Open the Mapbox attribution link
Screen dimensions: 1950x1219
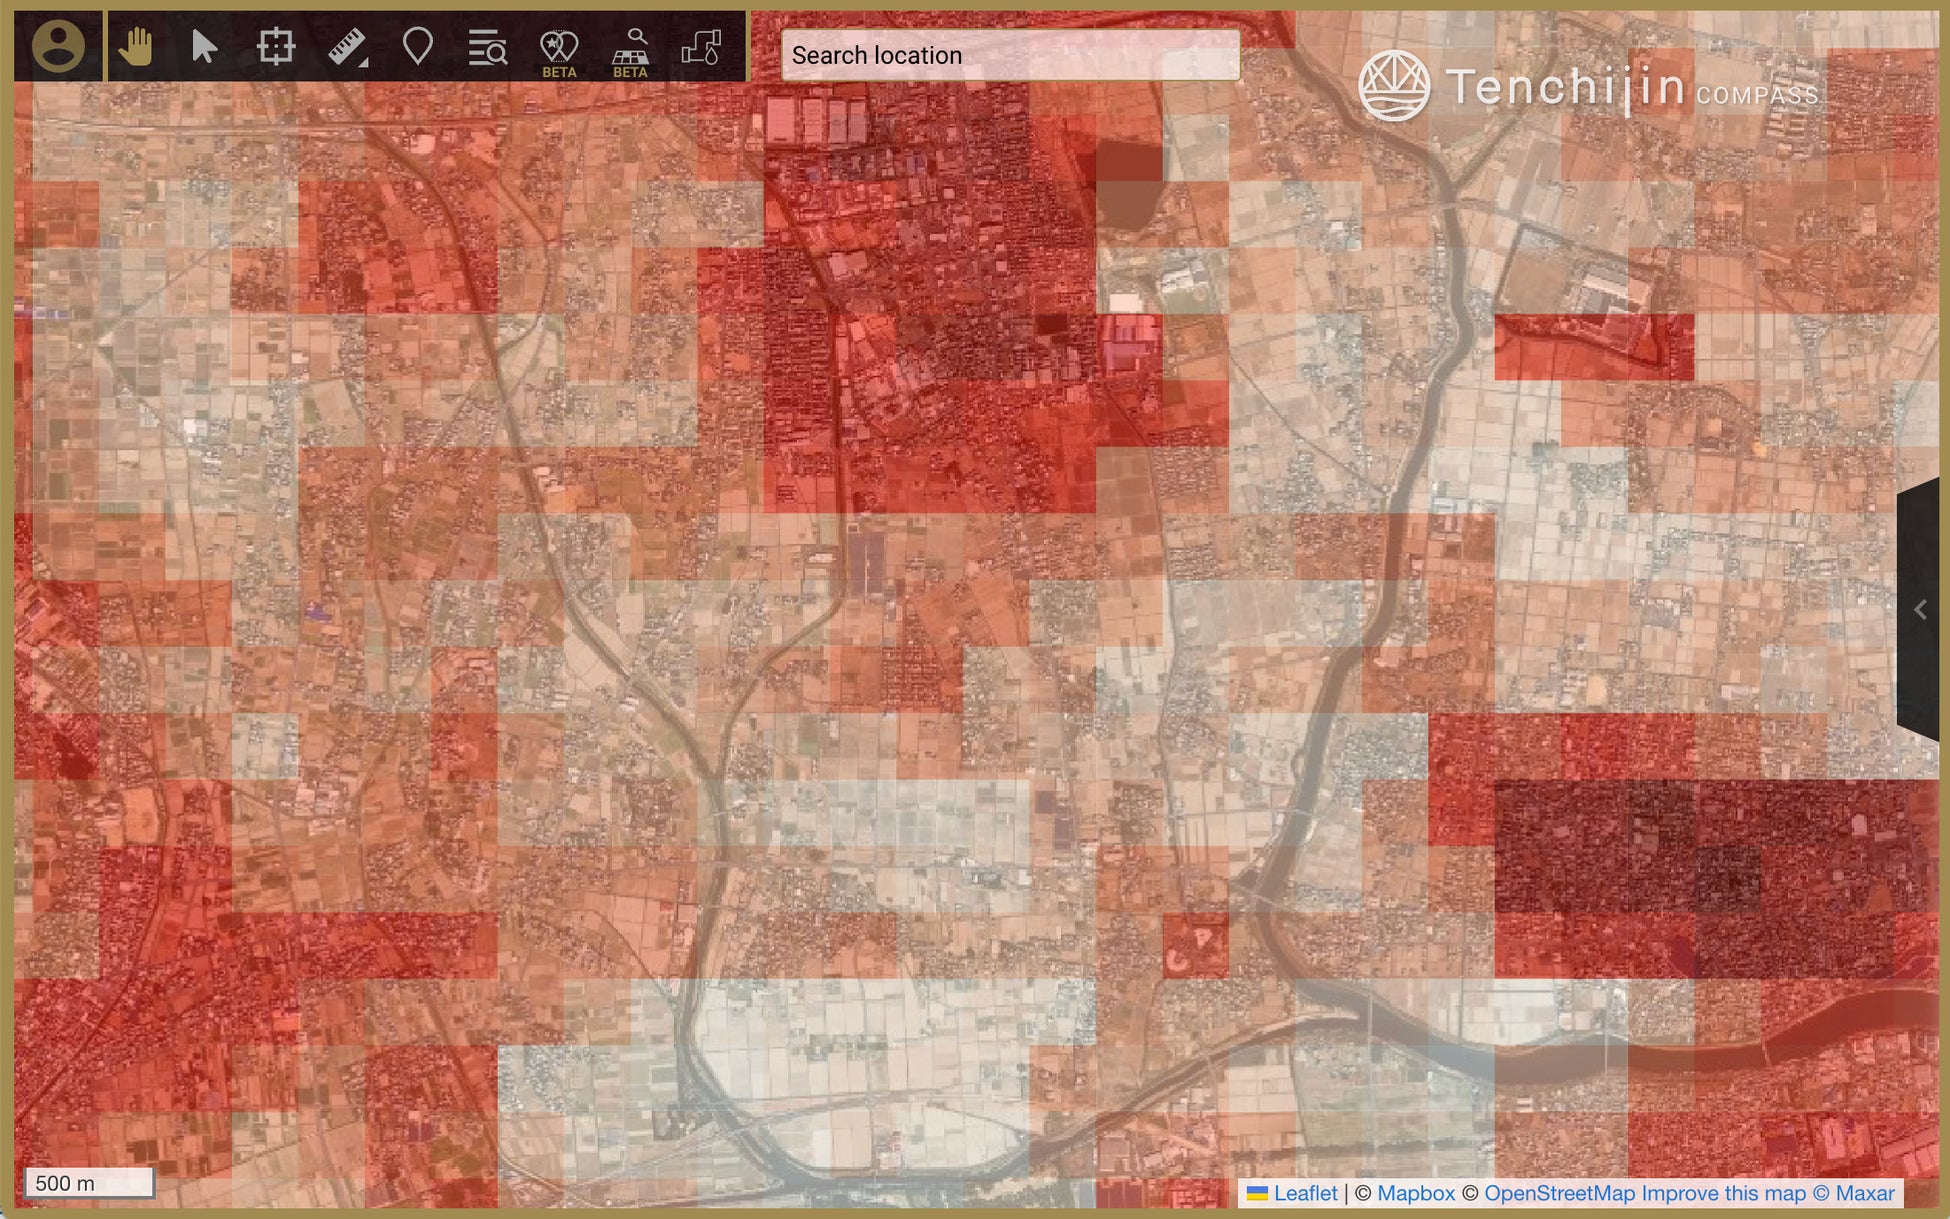pos(1415,1193)
